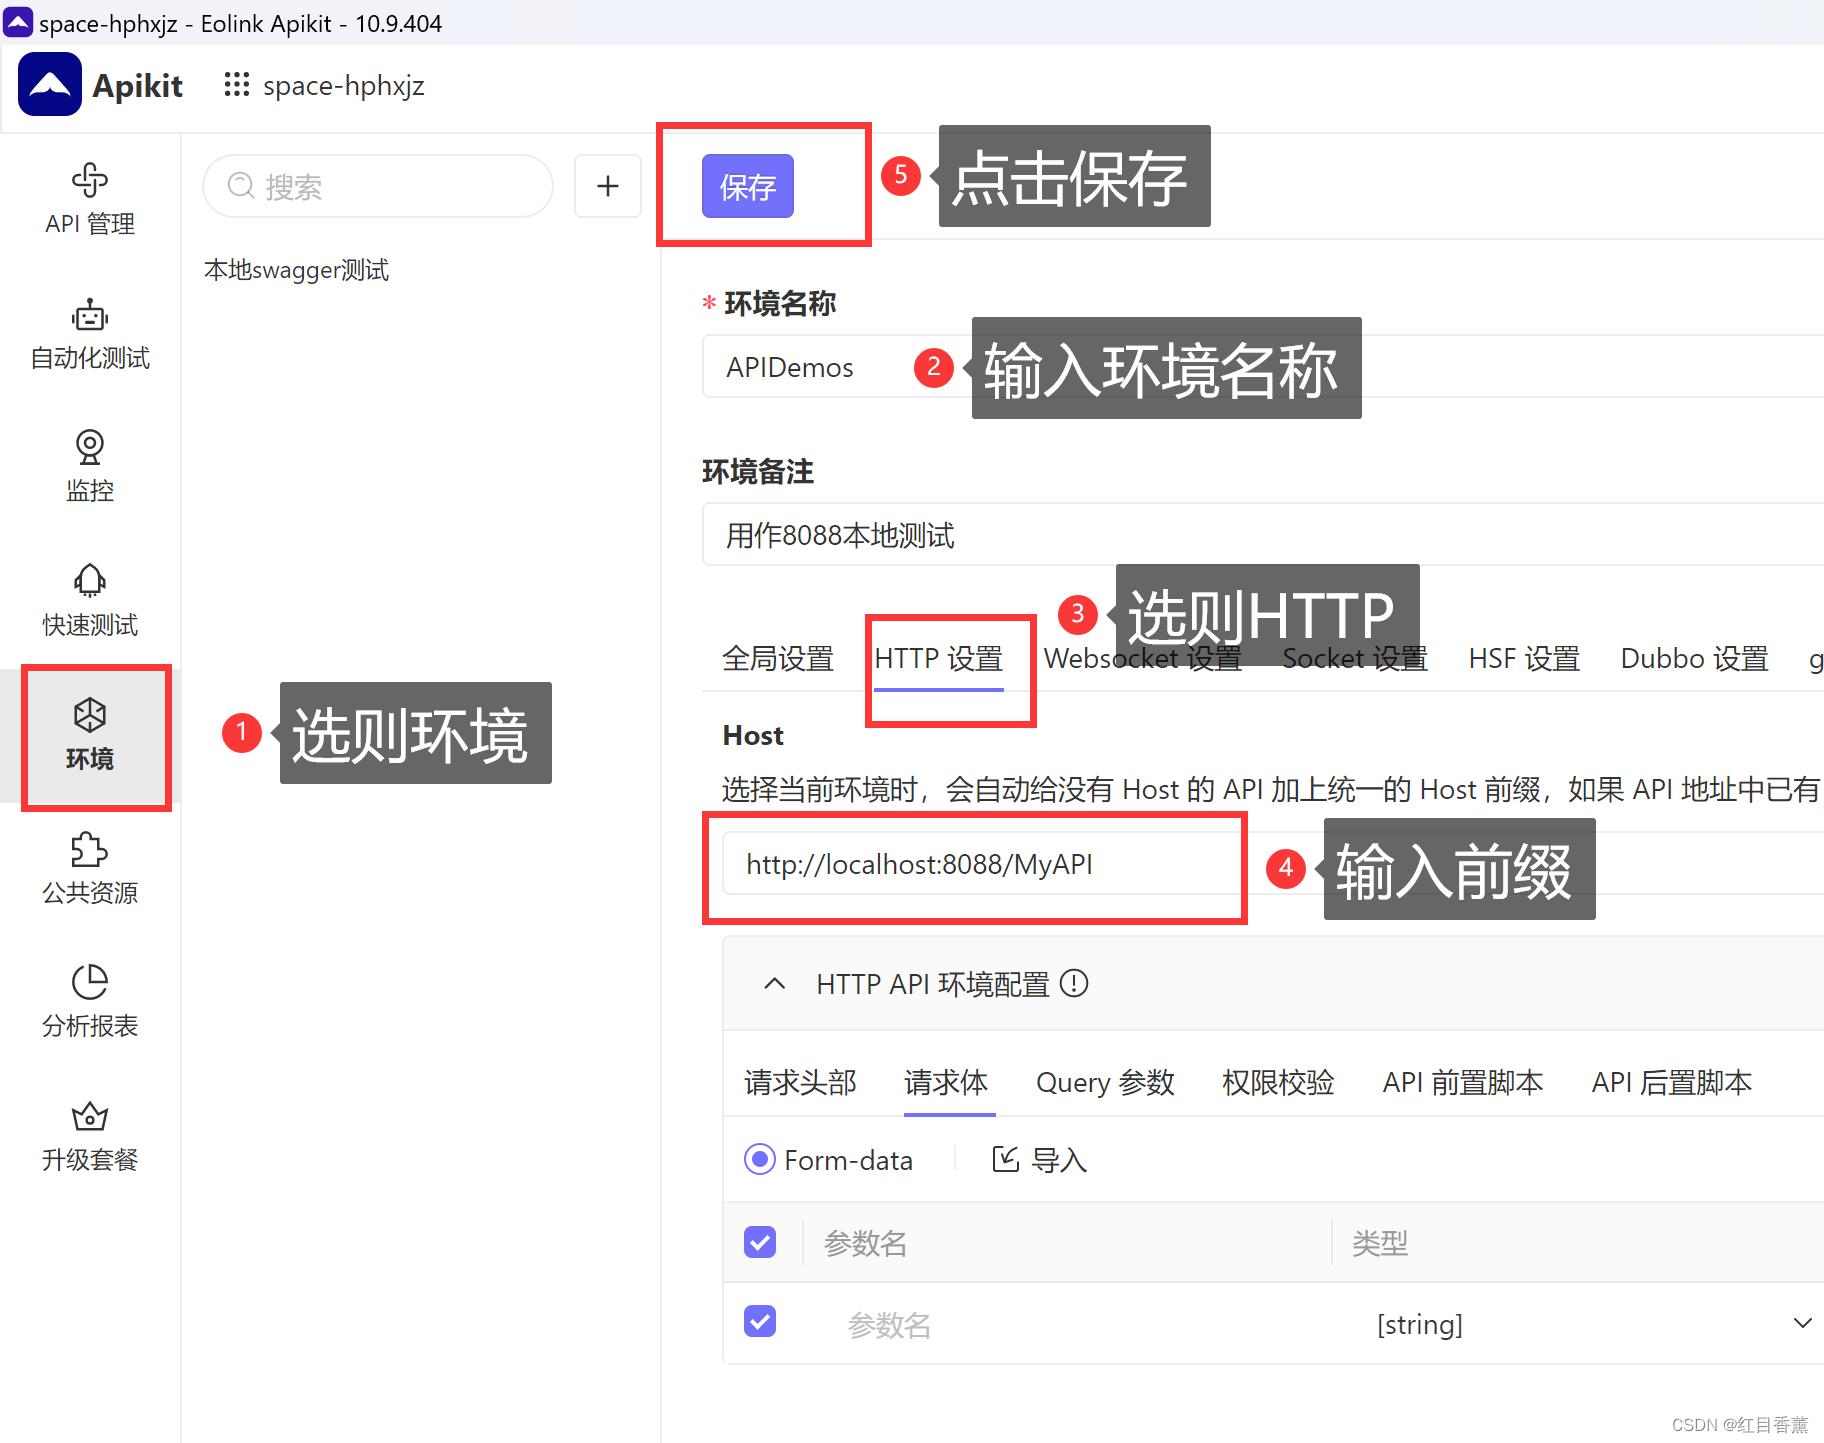Open 升级套餐 from the sidebar

tap(89, 1137)
